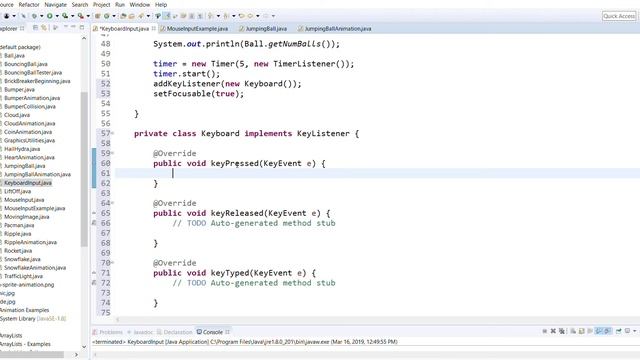Toggle Pin Console in Console toolbar
The width and height of the screenshot is (640, 360).
(x=618, y=331)
